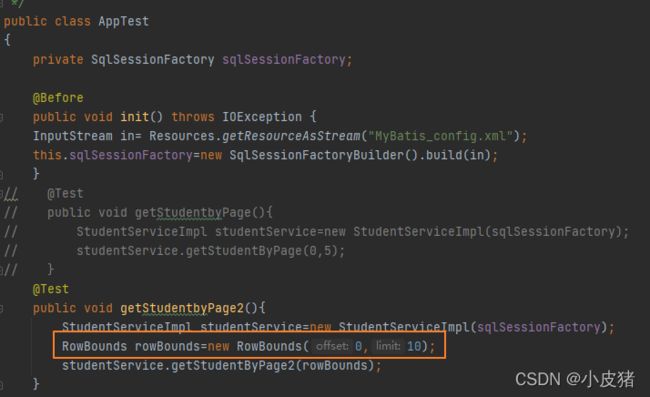650x397 pixels.
Task: Click the getStudentByPage2(rowBounds) call
Action: 273,366
